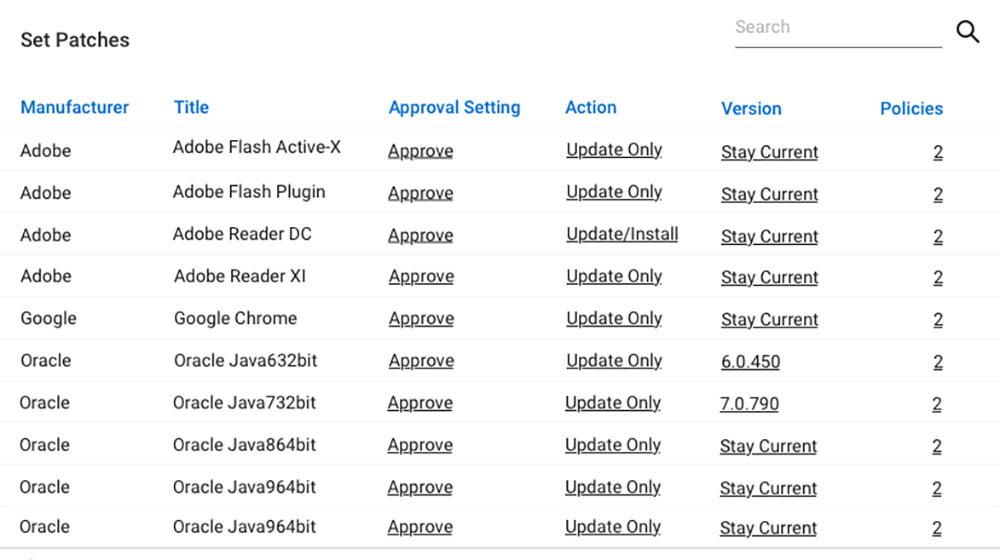This screenshot has height=560, width=1000.
Task: Click the Policies column header
Action: coord(911,109)
